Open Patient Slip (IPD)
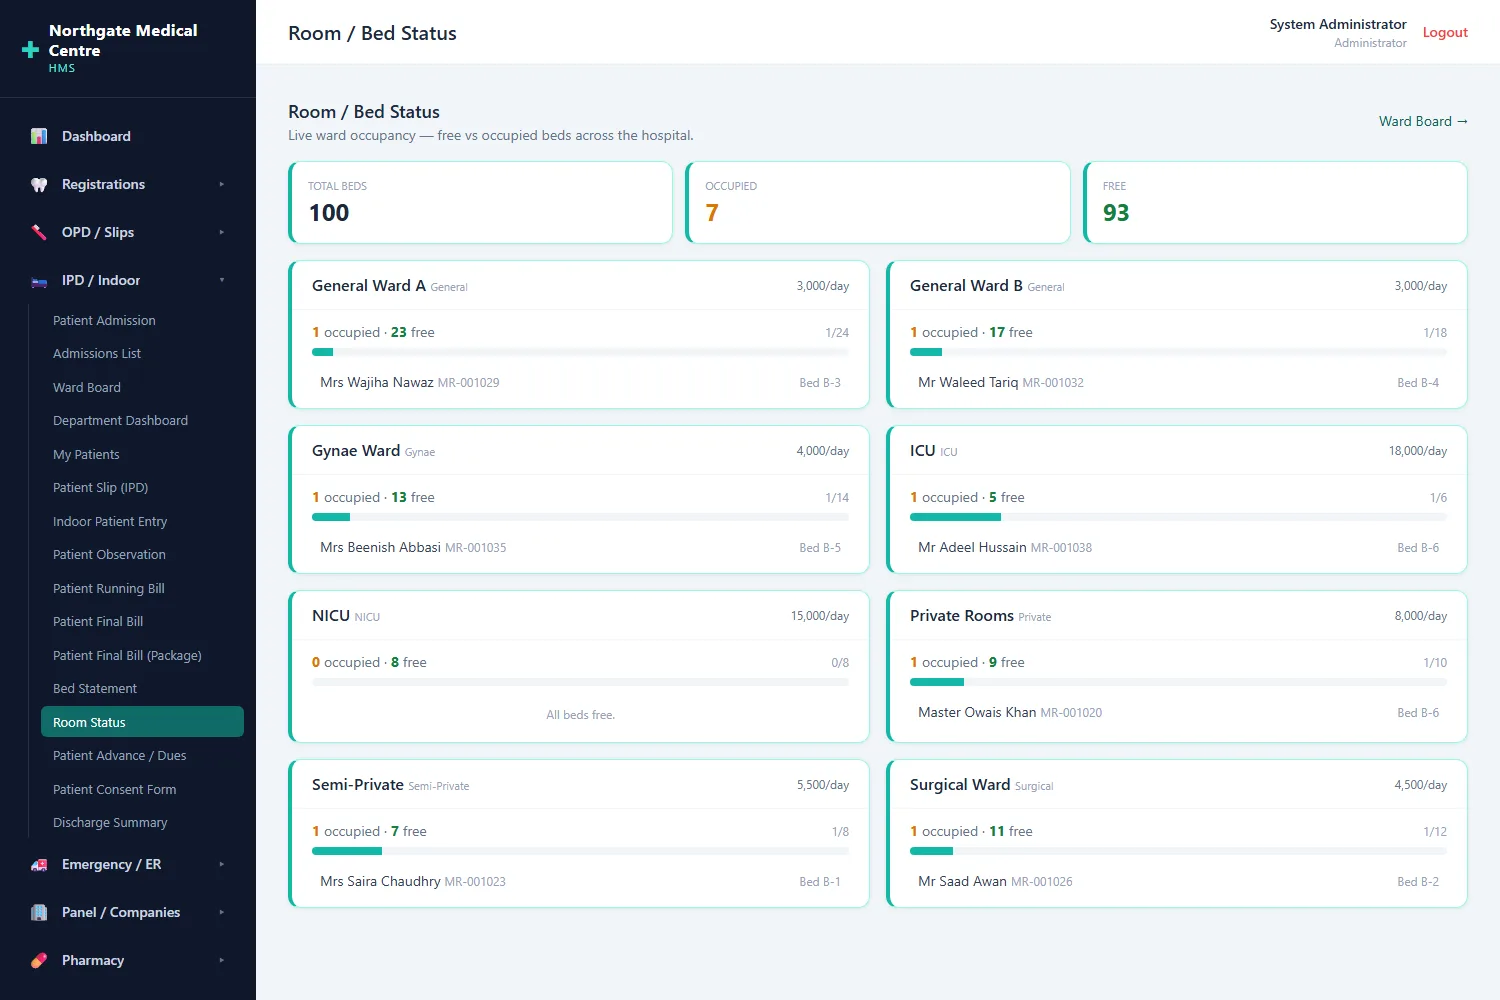The height and width of the screenshot is (1000, 1500). click(142, 488)
